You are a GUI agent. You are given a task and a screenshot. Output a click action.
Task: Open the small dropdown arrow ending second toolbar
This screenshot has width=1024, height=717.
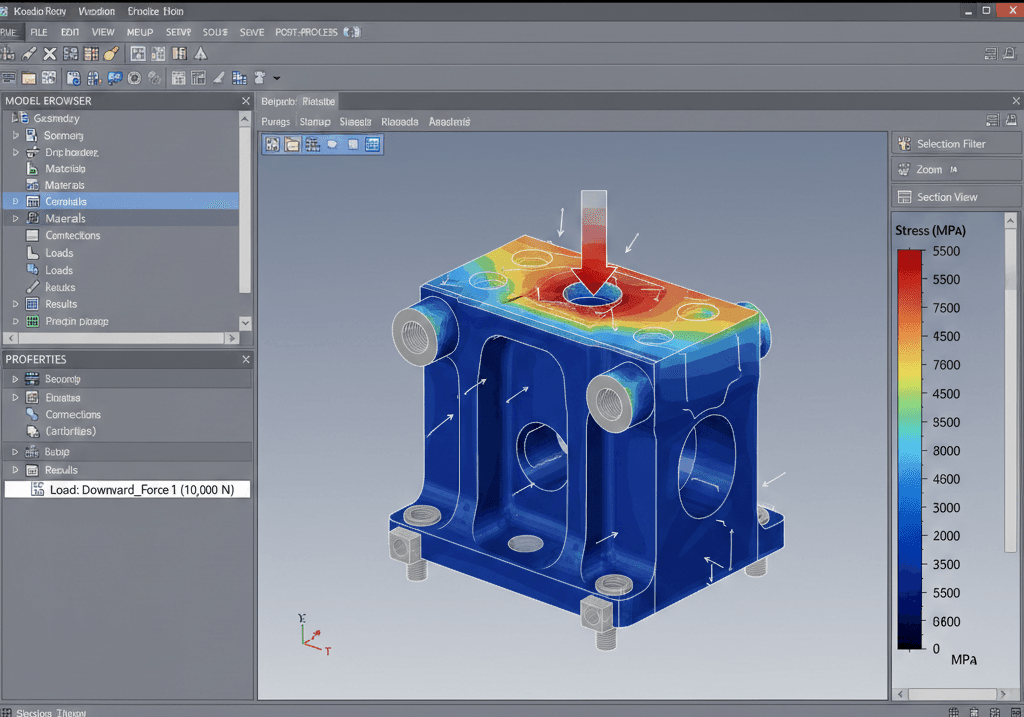tap(277, 78)
